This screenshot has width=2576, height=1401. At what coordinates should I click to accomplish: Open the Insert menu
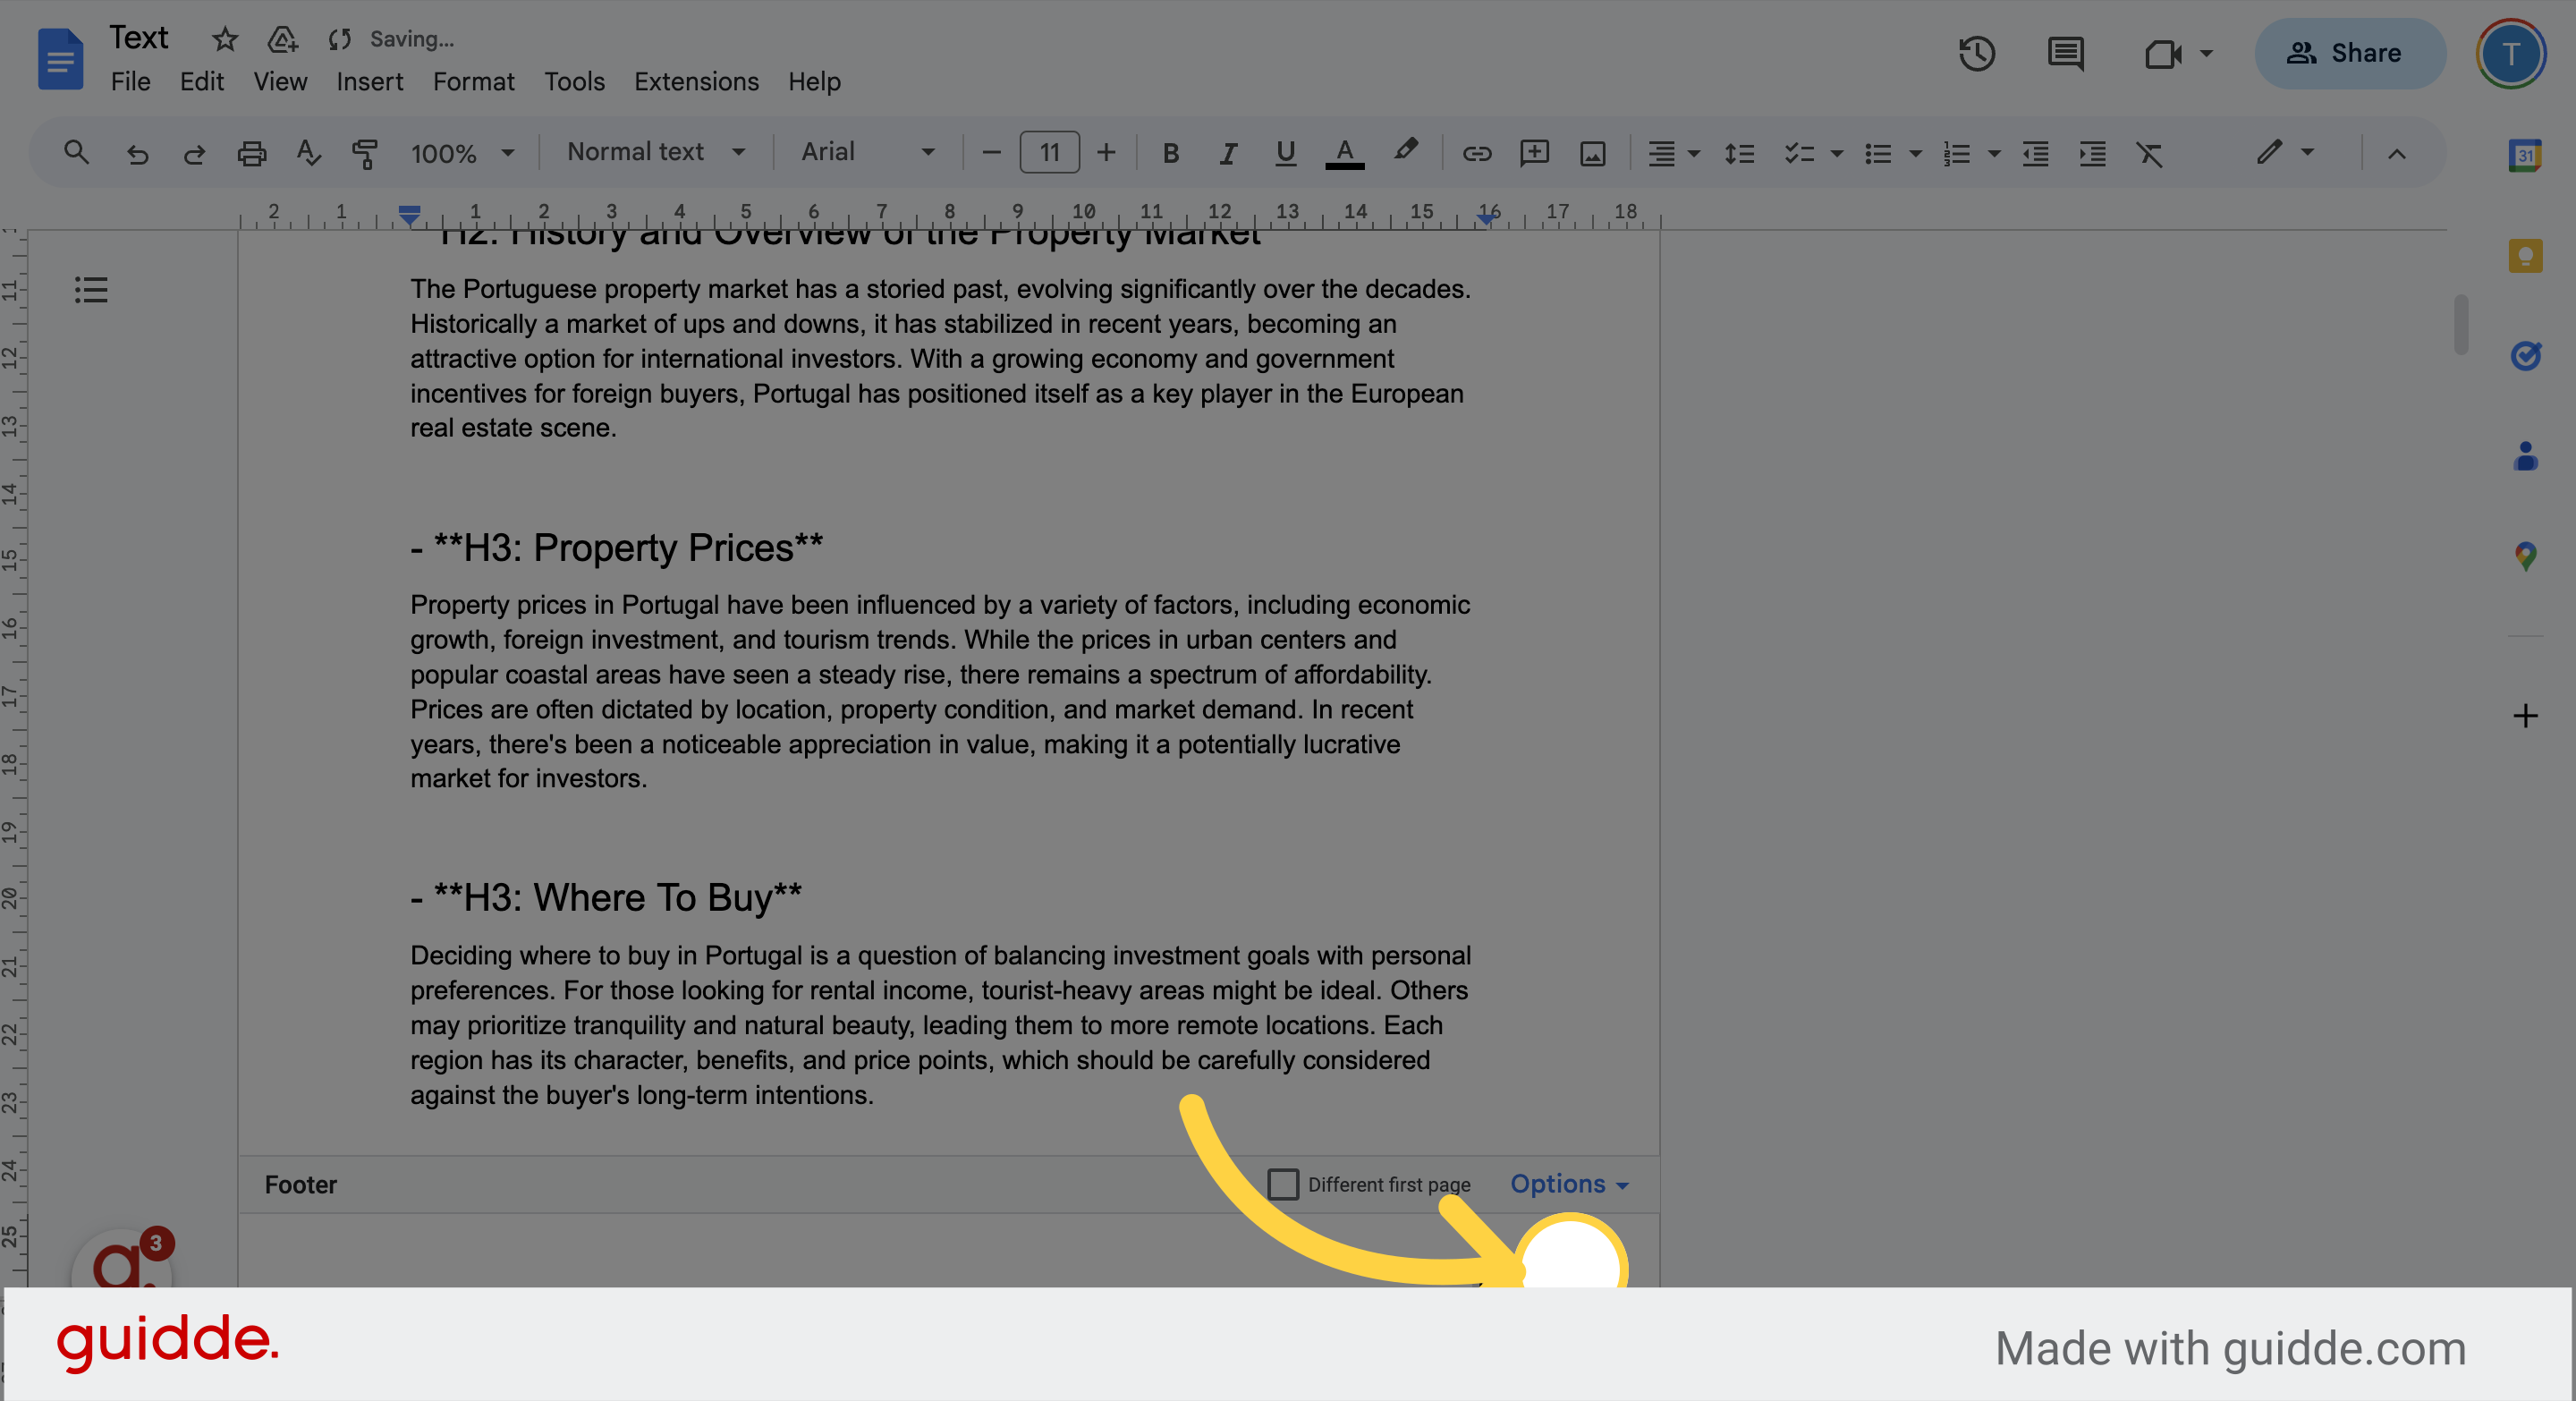tap(369, 81)
